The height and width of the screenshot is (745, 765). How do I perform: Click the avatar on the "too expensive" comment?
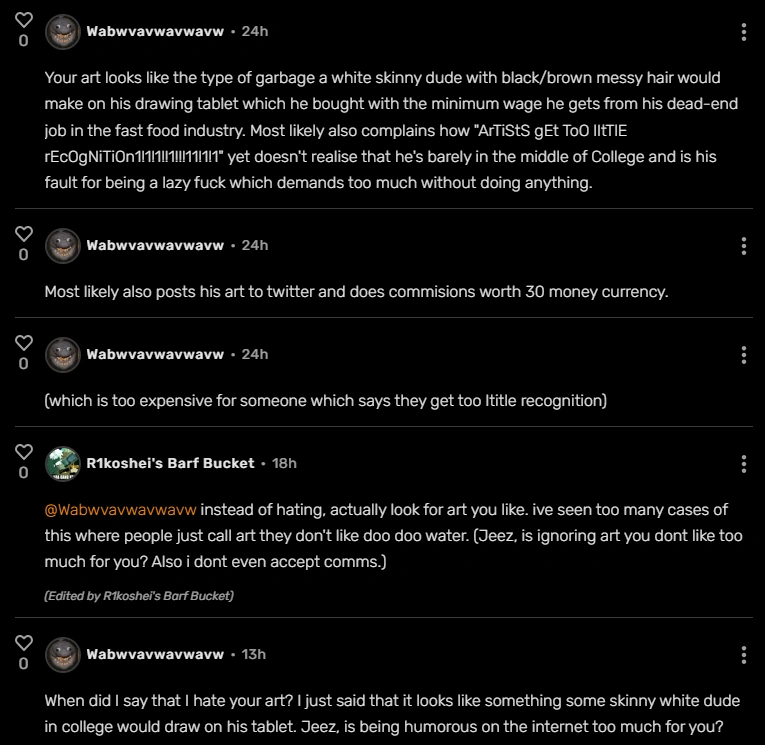pos(63,355)
